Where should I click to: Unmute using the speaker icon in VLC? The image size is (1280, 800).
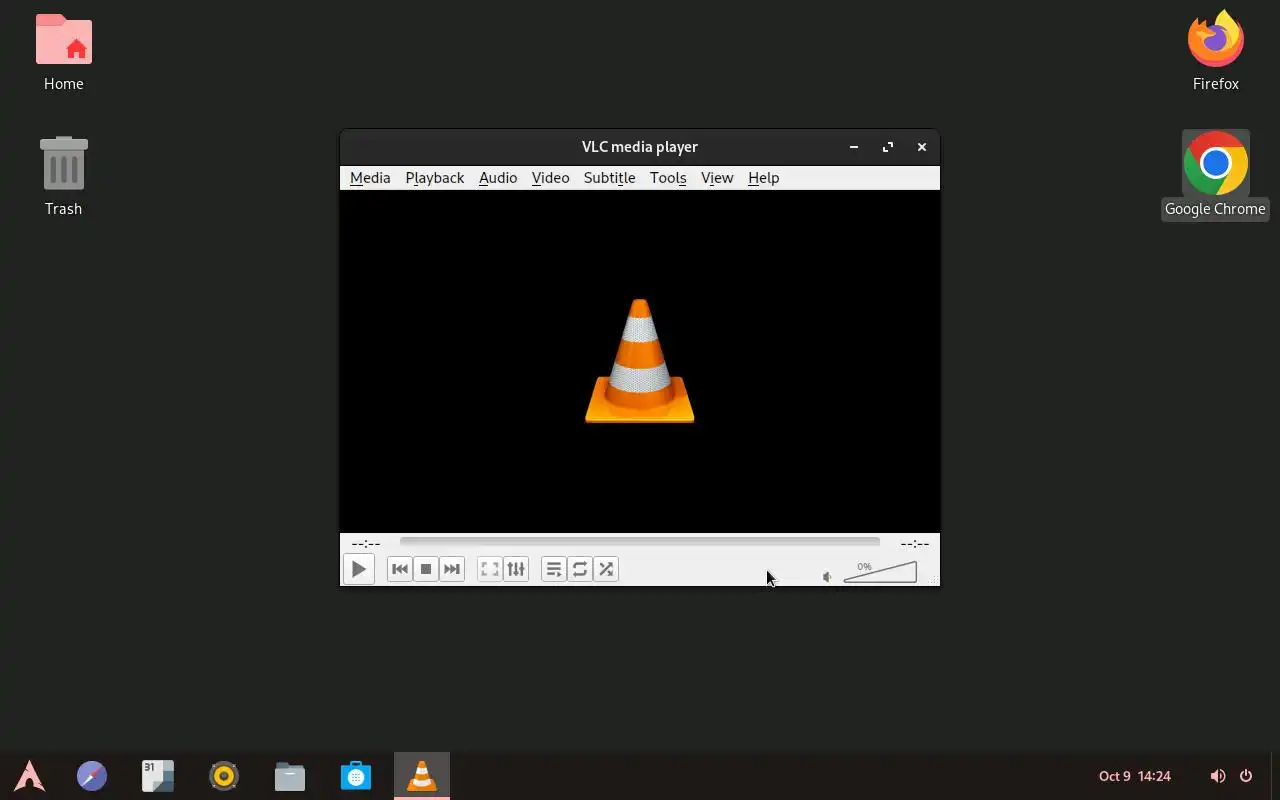[827, 577]
